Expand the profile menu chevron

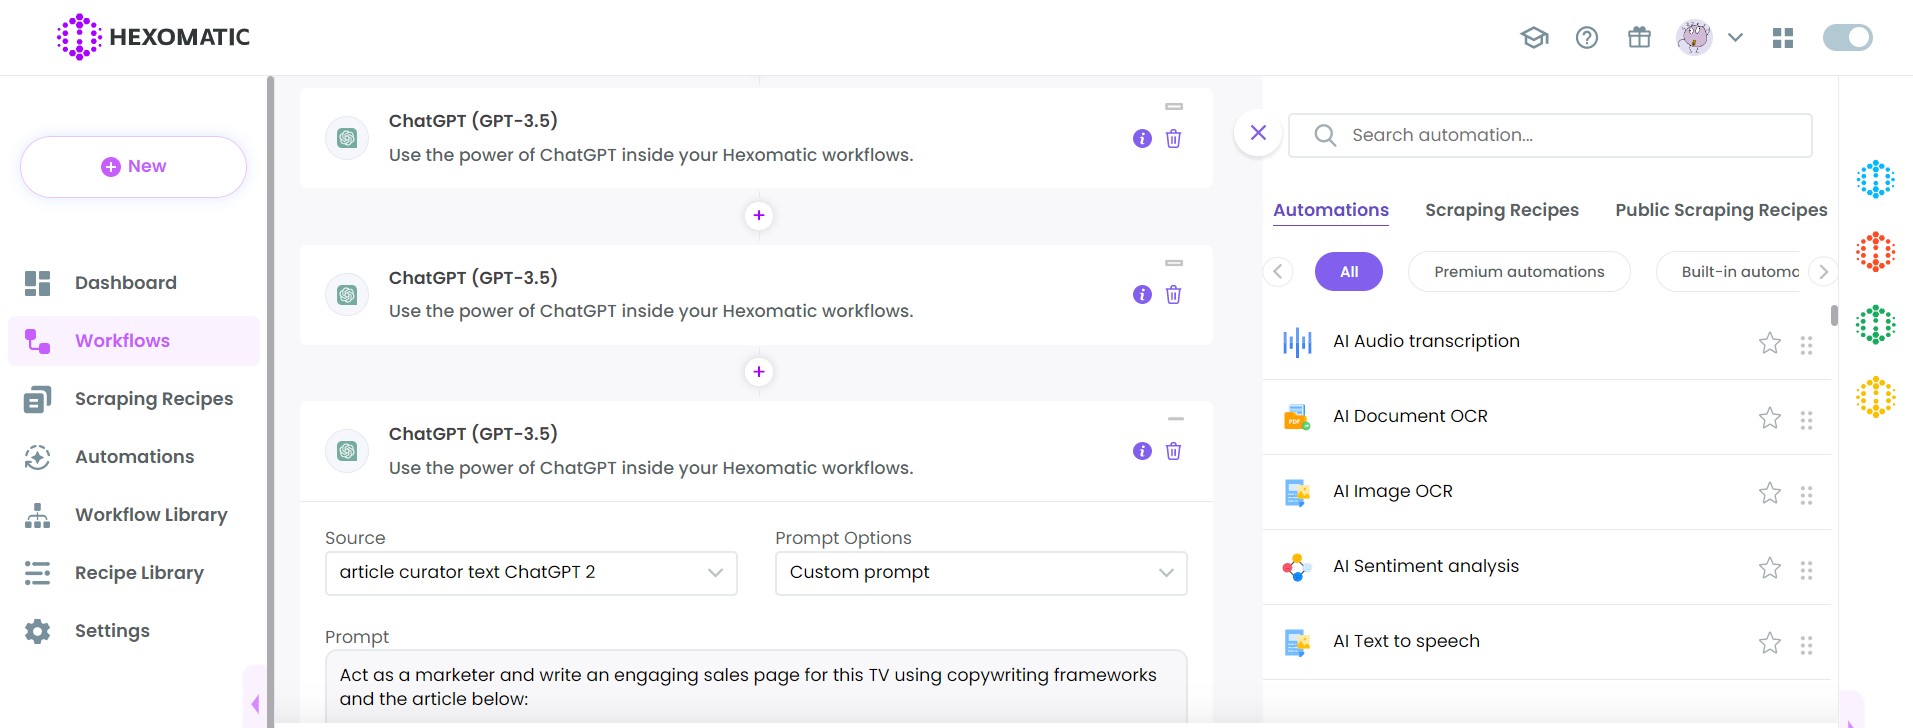[1736, 37]
